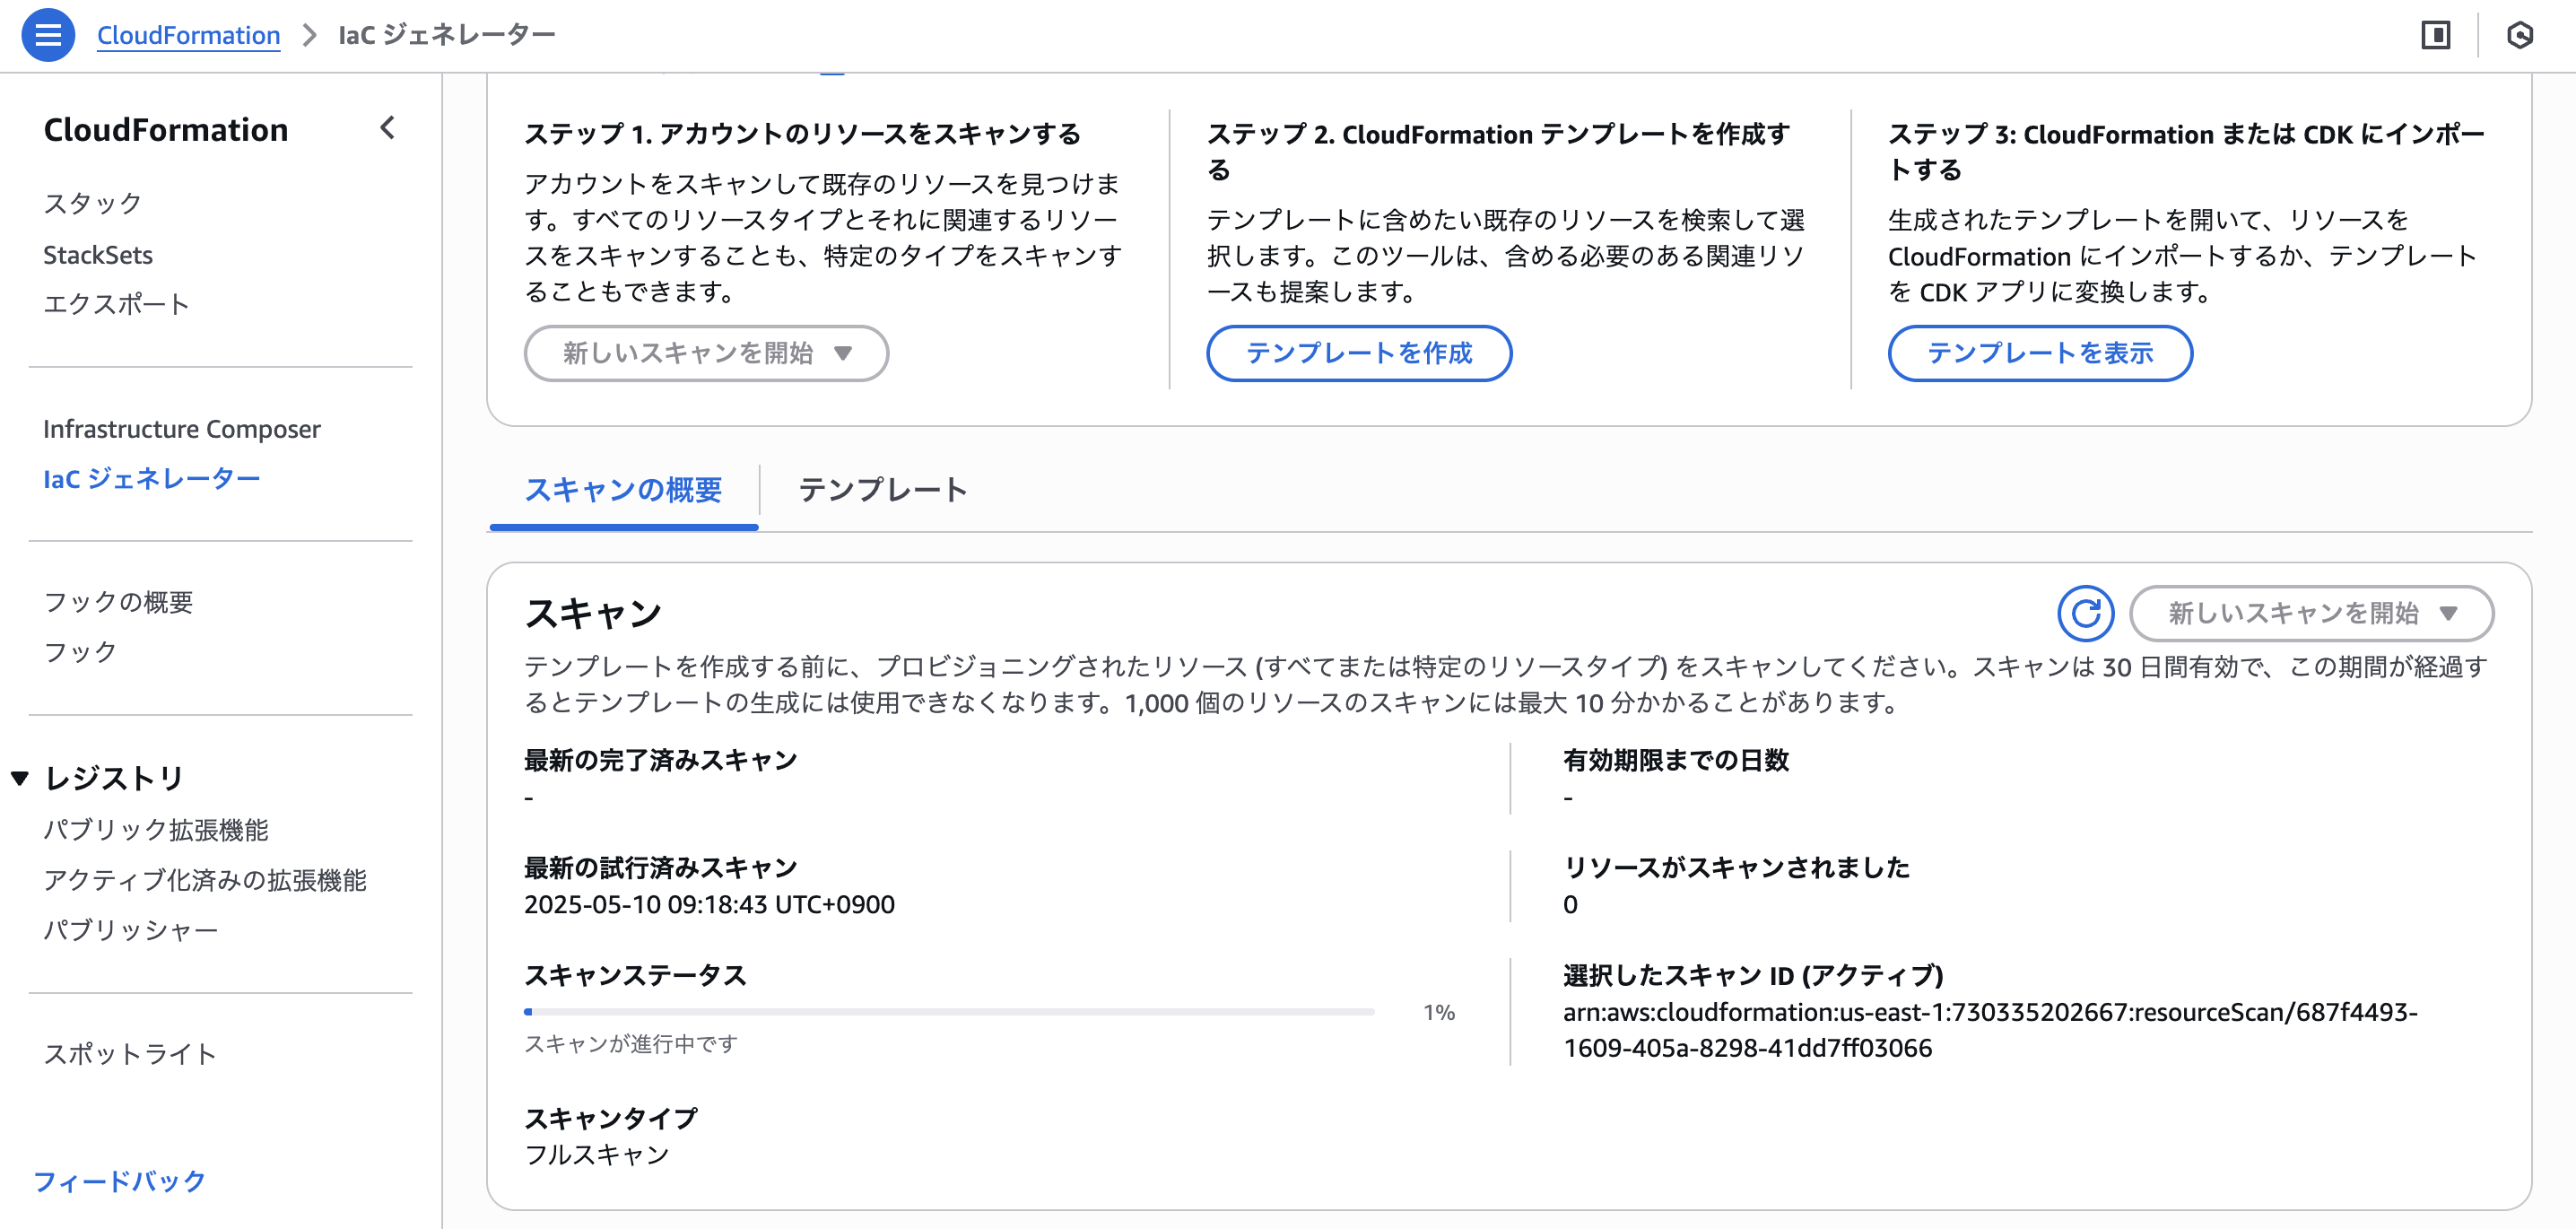Click the ステップ 2 heading text

pyautogui.click(x=1498, y=151)
